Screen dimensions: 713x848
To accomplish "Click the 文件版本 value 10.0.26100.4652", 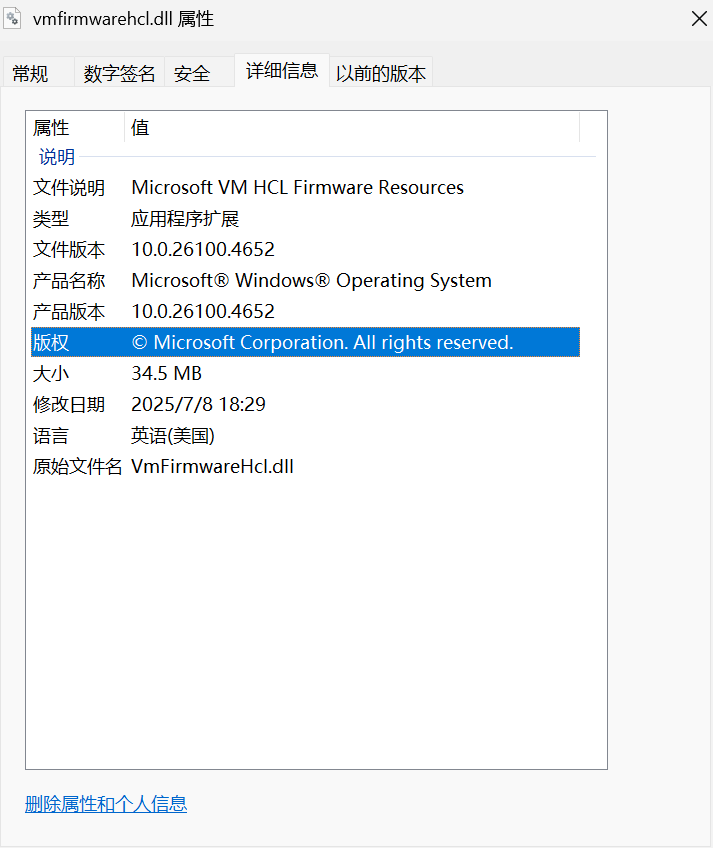I will (x=203, y=249).
